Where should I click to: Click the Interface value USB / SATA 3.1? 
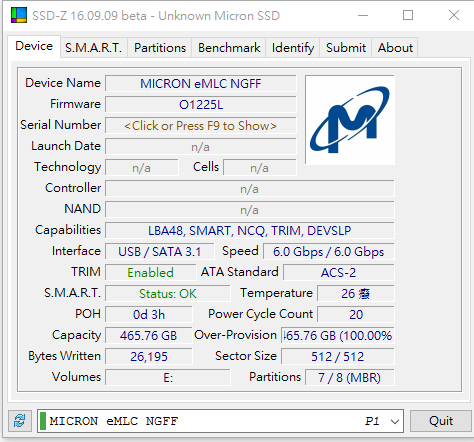[x=160, y=252]
